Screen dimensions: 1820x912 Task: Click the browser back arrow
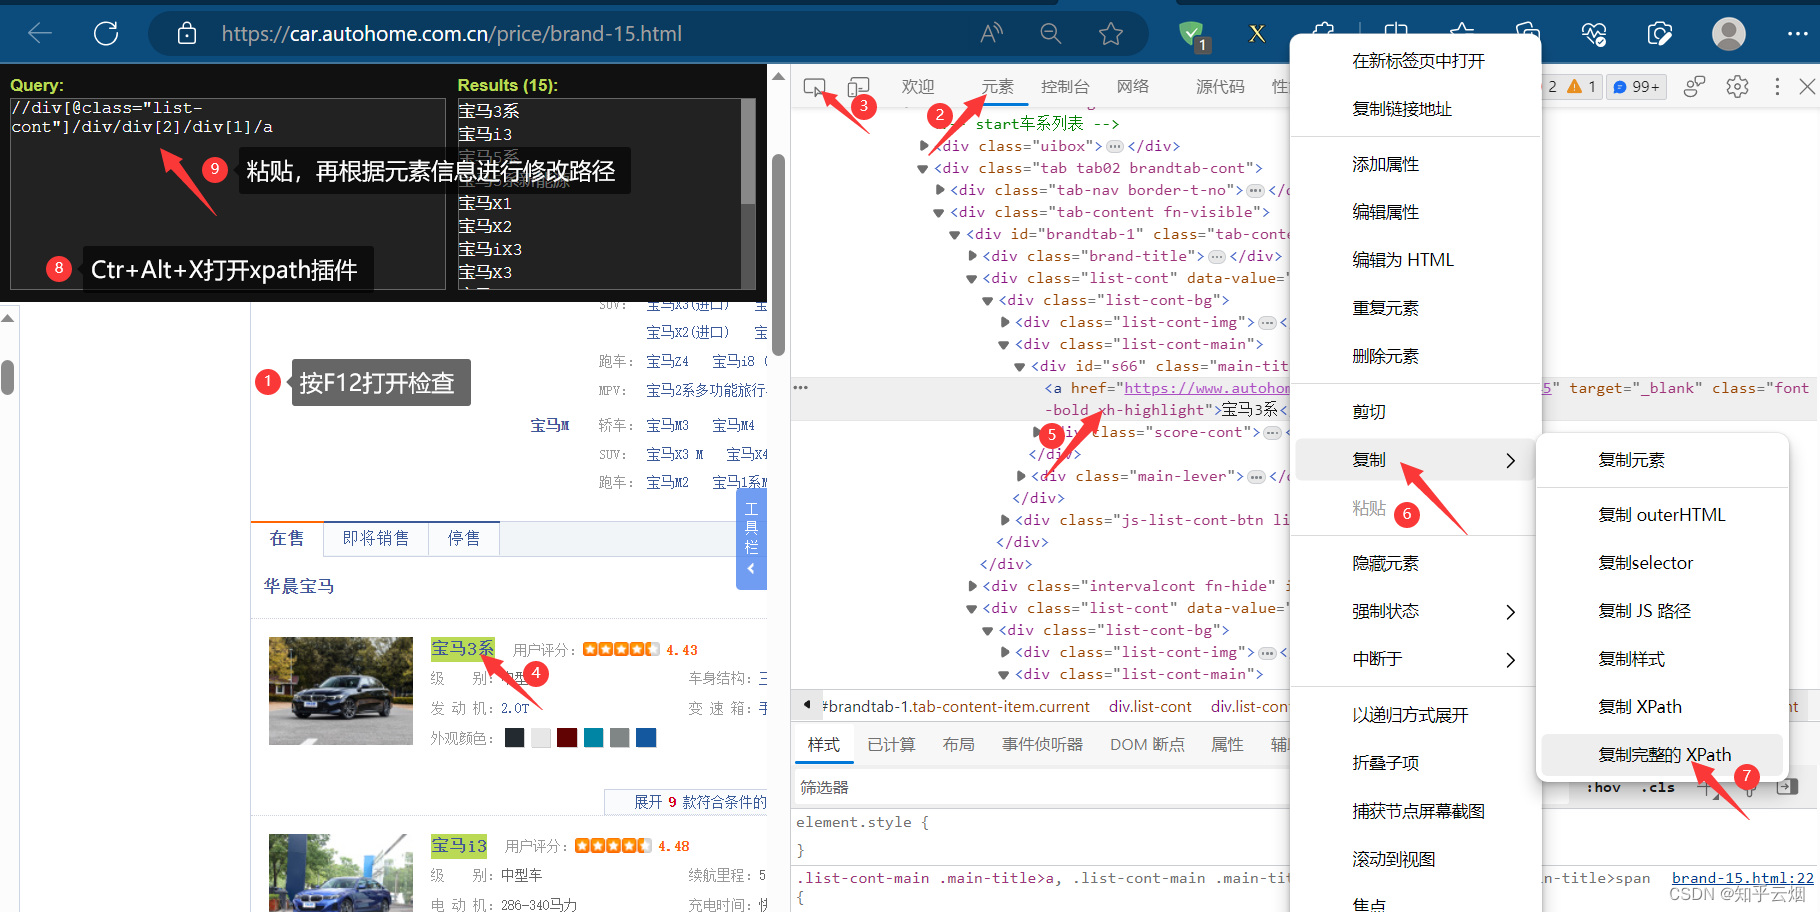coord(40,33)
